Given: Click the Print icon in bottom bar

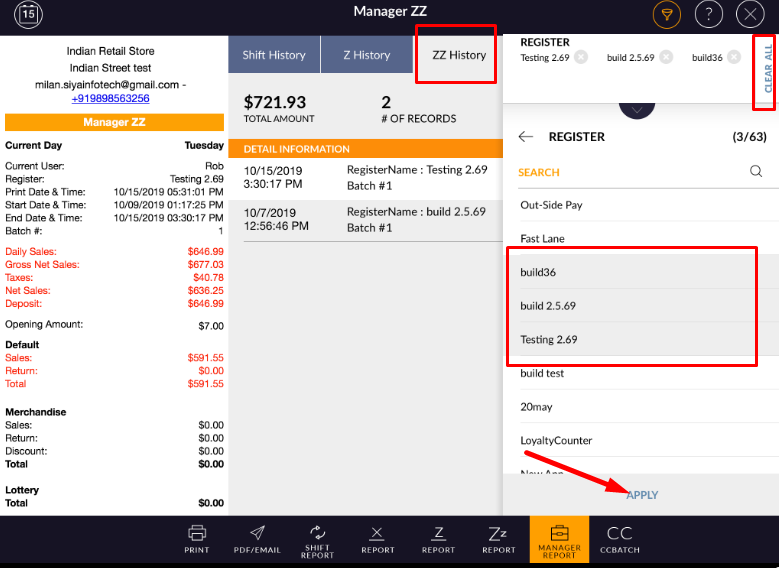Looking at the screenshot, I should (x=197, y=539).
